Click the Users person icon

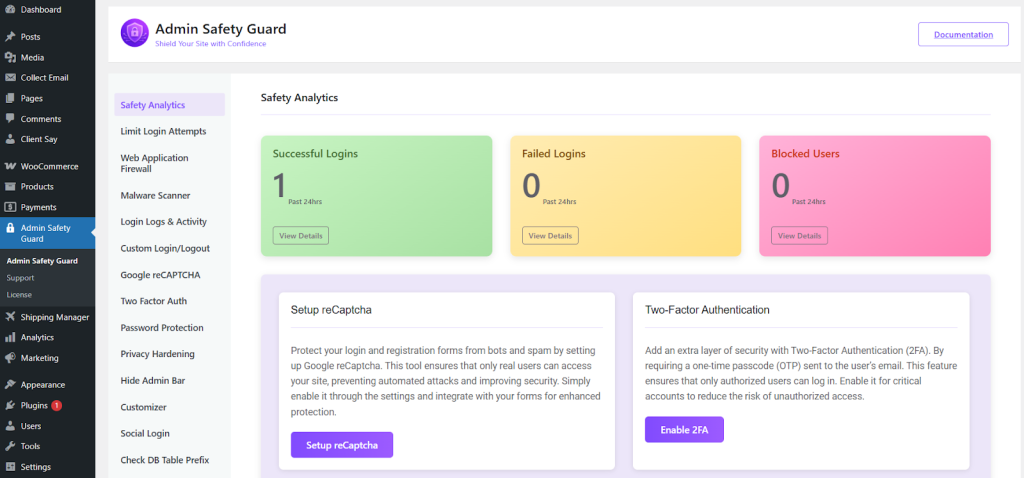[10, 426]
